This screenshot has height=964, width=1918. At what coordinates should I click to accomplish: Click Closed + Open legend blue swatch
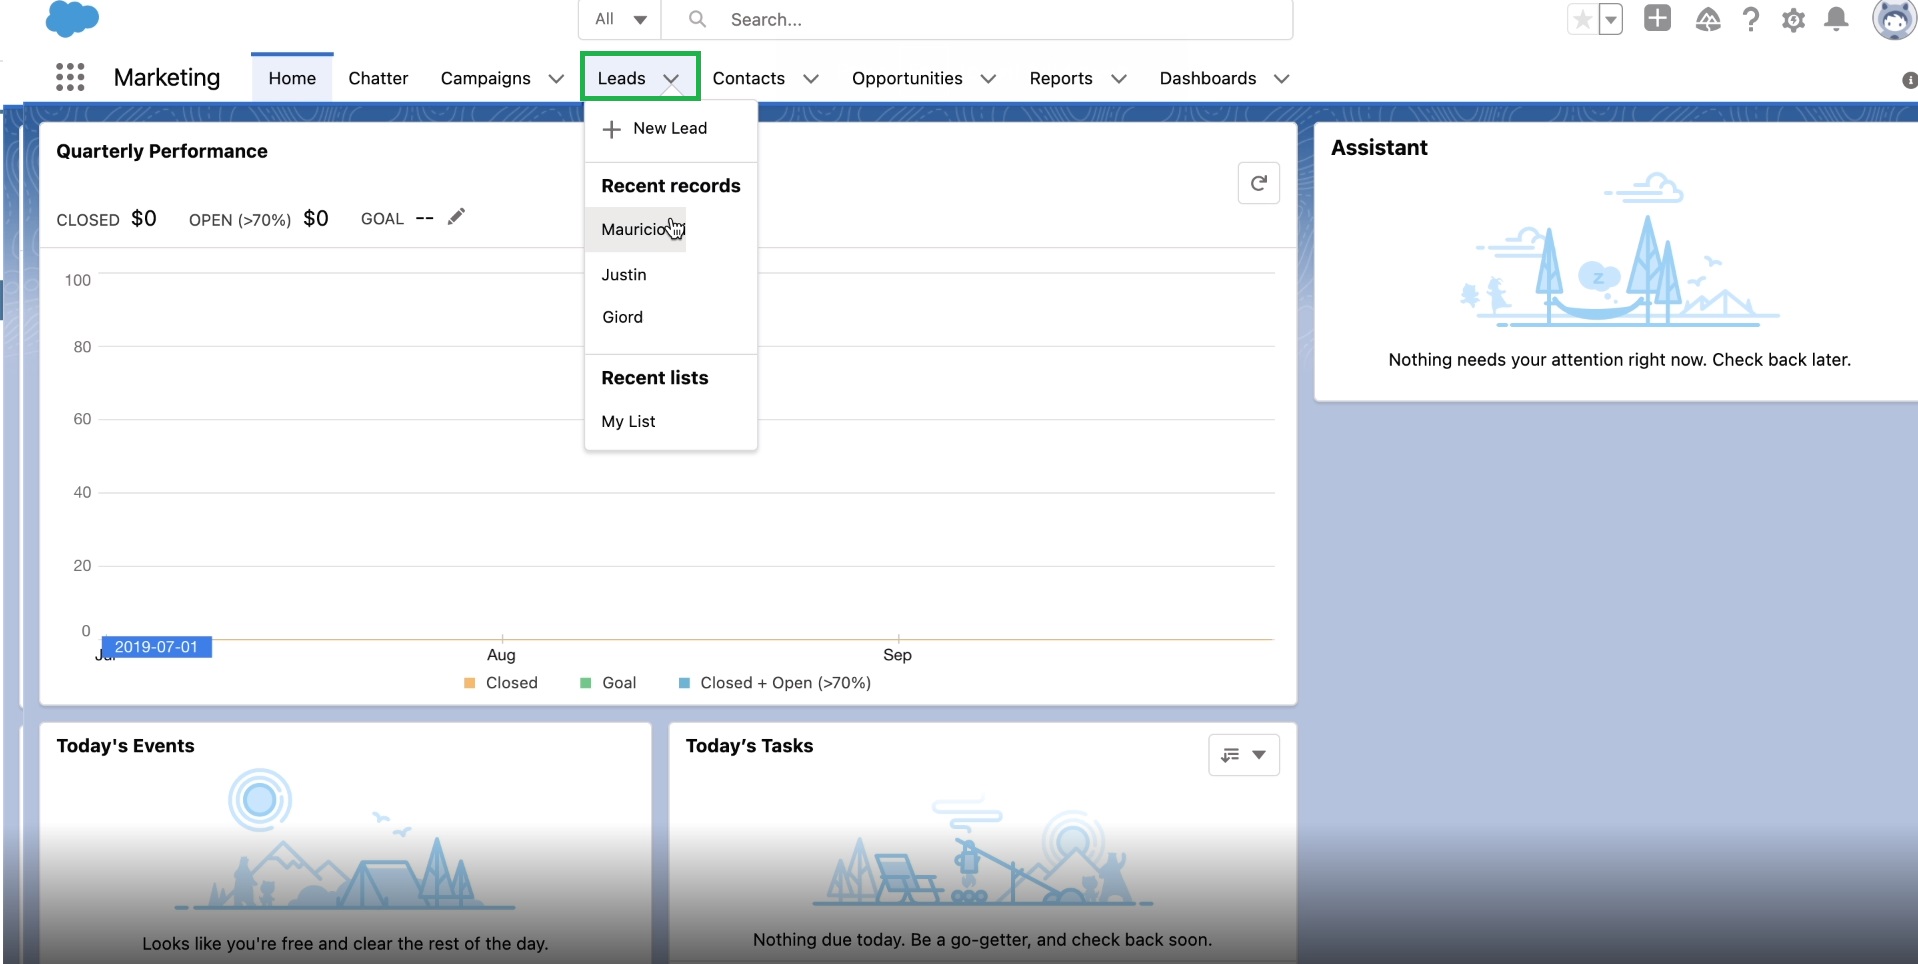tap(684, 683)
